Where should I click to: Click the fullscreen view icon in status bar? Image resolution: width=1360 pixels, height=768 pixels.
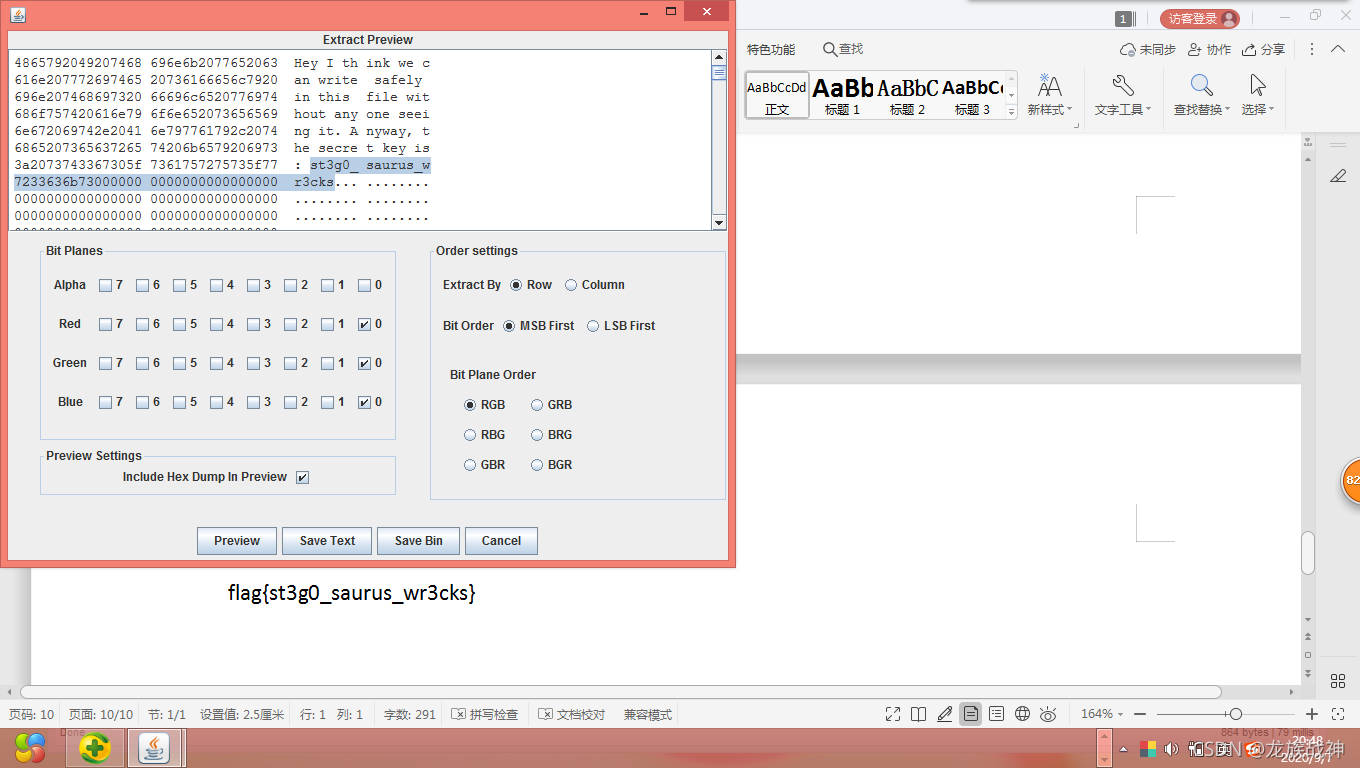coord(893,714)
